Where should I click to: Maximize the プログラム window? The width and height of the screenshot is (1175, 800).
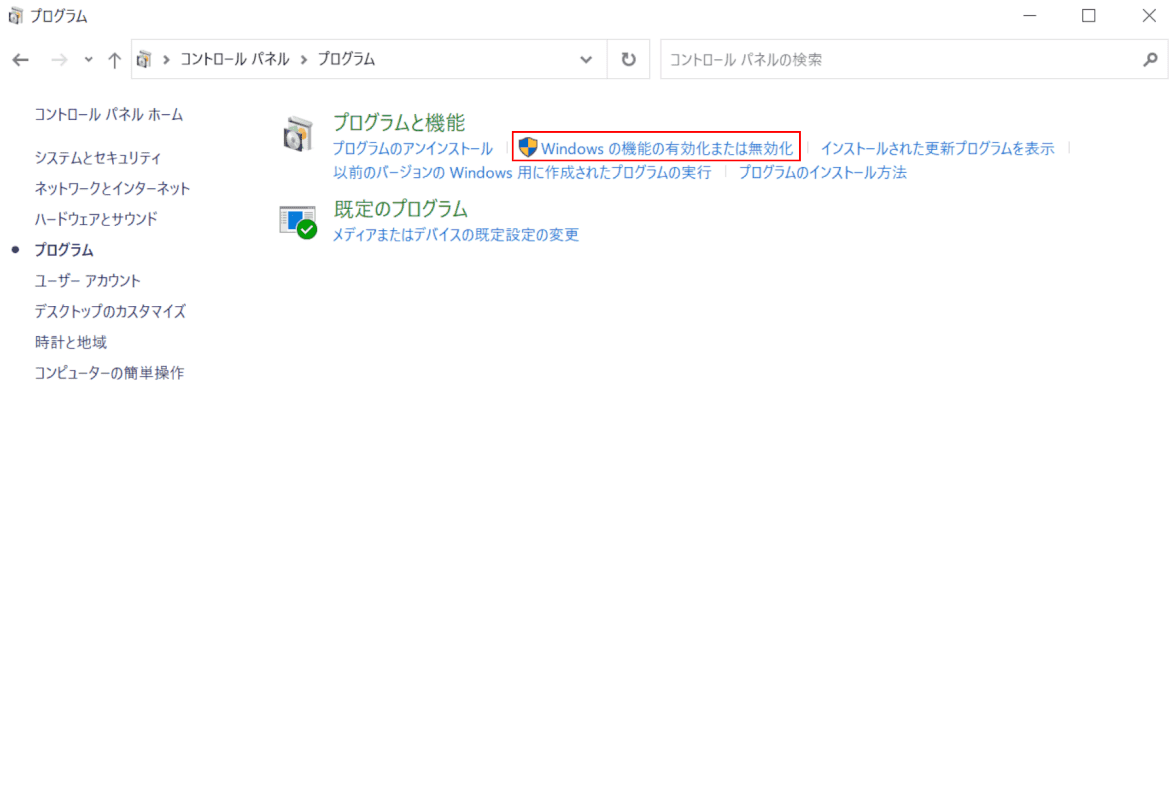(1089, 16)
